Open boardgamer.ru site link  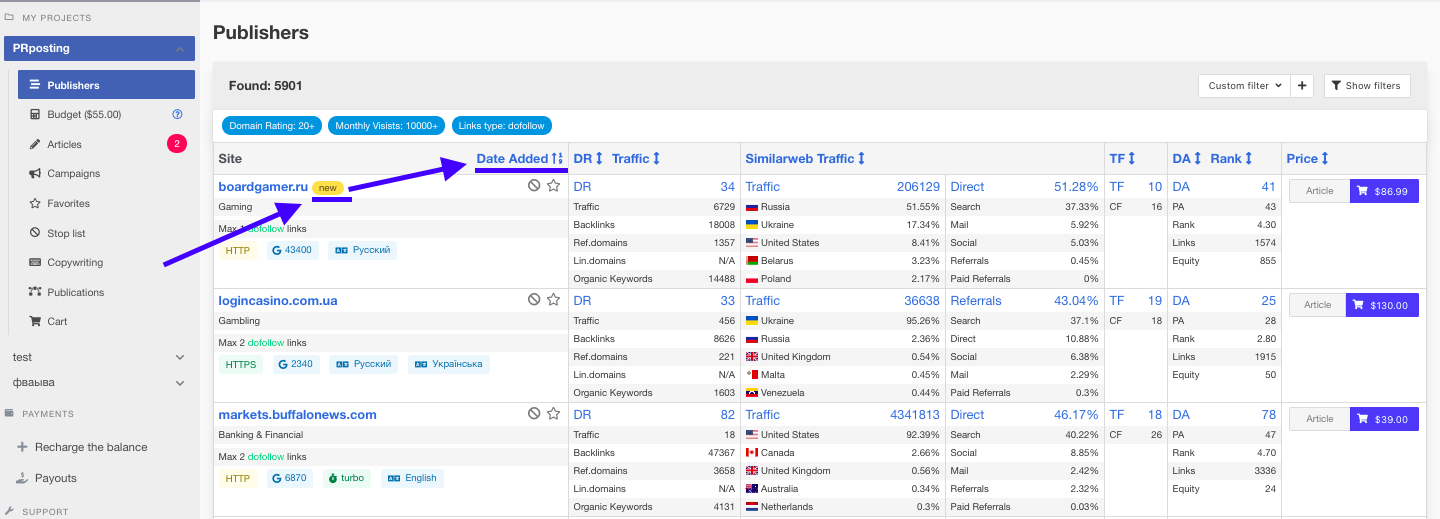click(x=263, y=186)
